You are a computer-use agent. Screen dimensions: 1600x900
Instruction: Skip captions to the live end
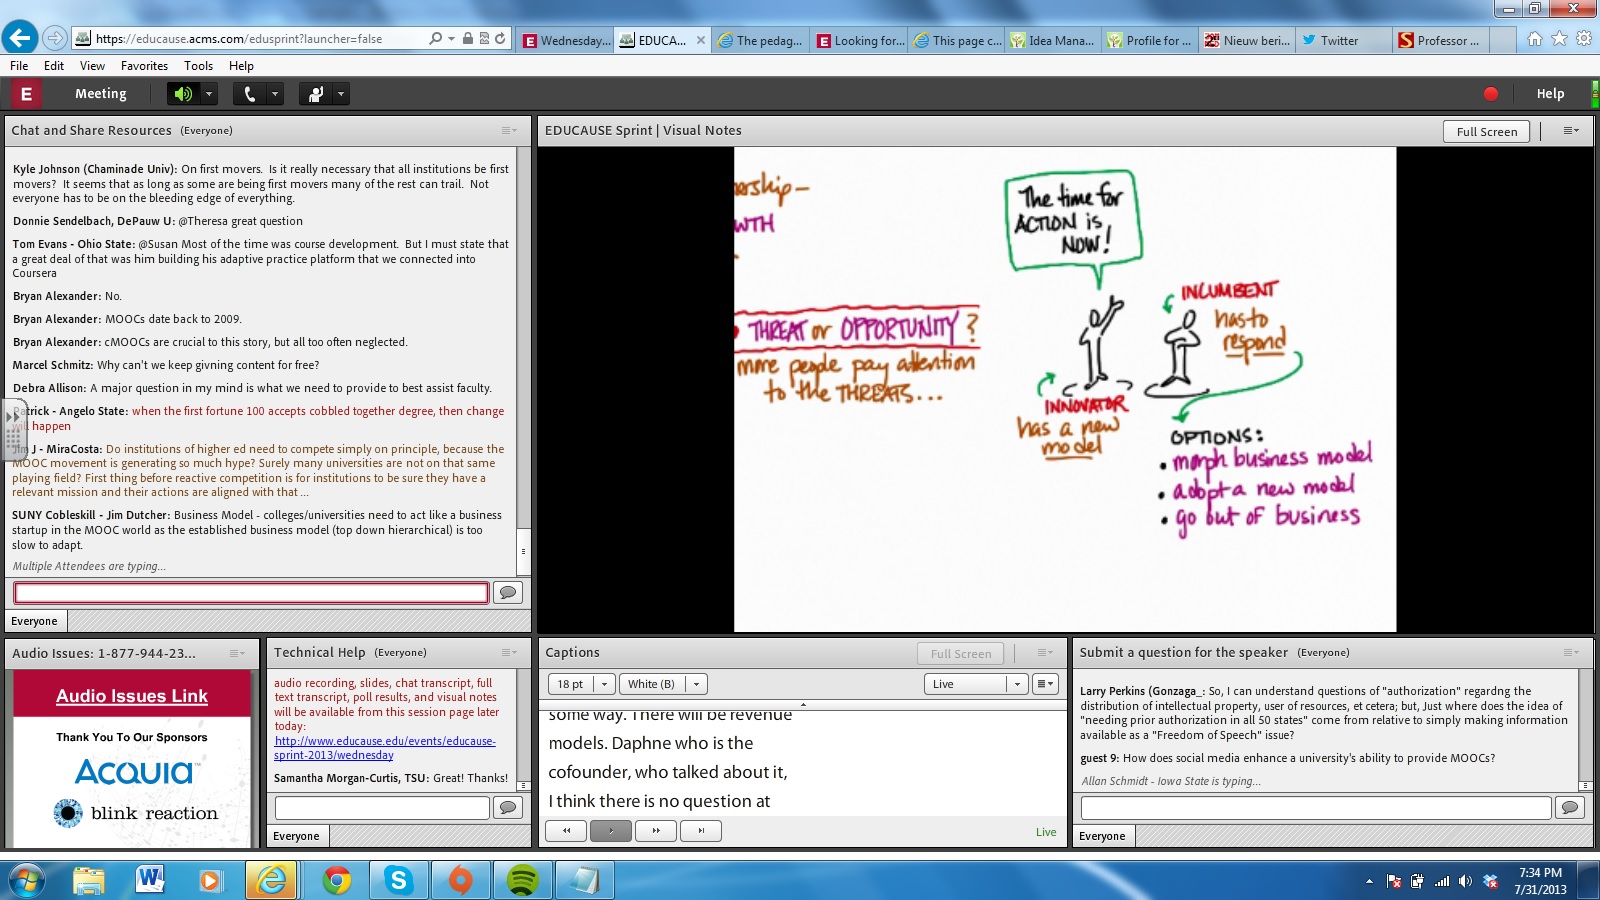point(701,831)
